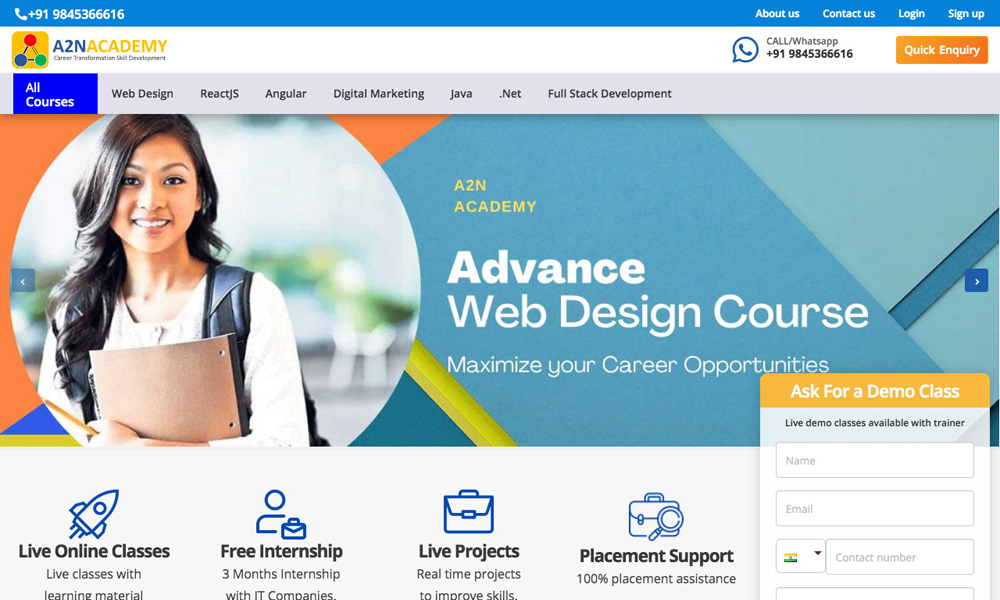
Task: Open the Contact us link
Action: (848, 13)
